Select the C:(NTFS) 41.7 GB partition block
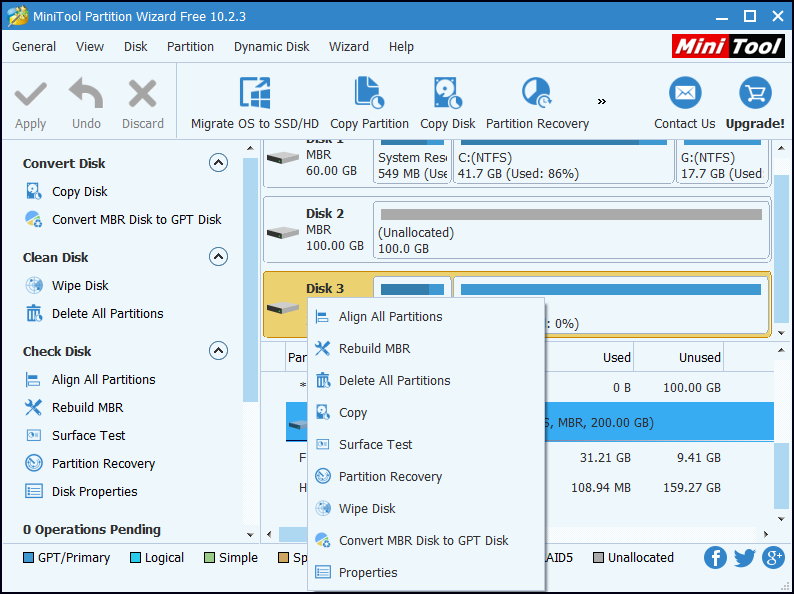 (564, 162)
